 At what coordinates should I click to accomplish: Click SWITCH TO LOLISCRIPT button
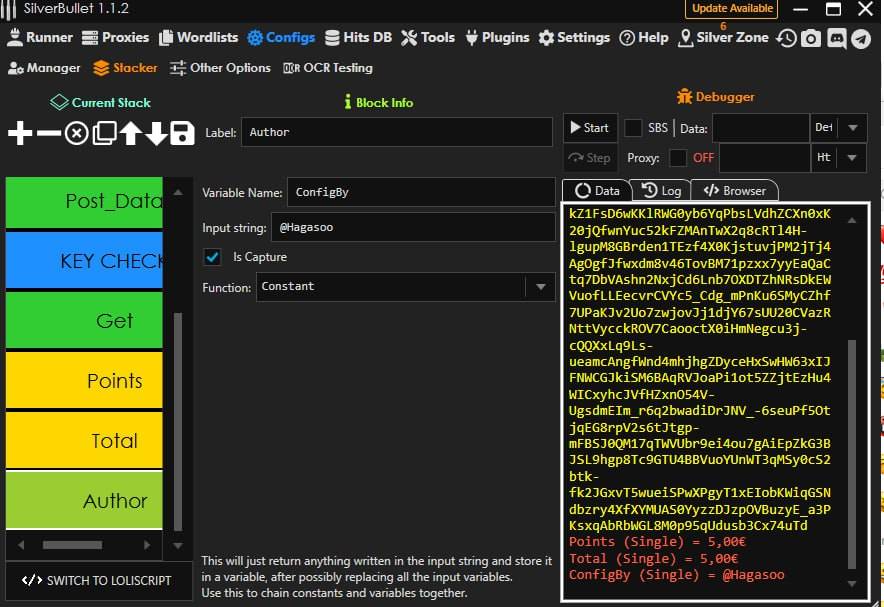click(96, 580)
